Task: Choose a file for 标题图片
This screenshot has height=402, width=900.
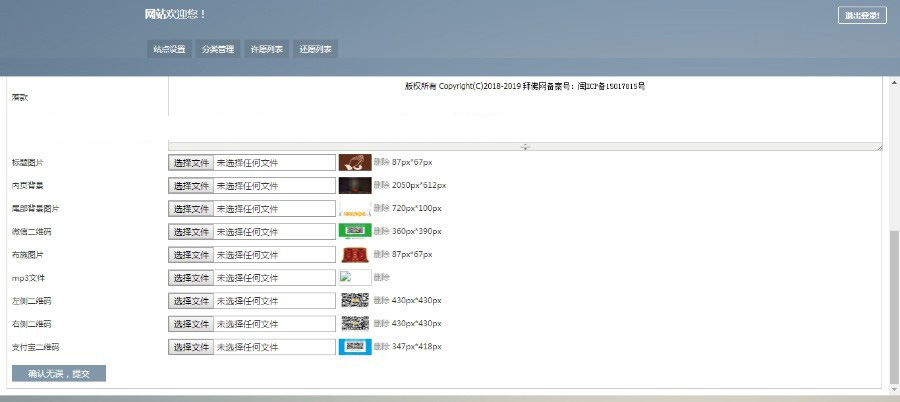Action: (x=191, y=162)
